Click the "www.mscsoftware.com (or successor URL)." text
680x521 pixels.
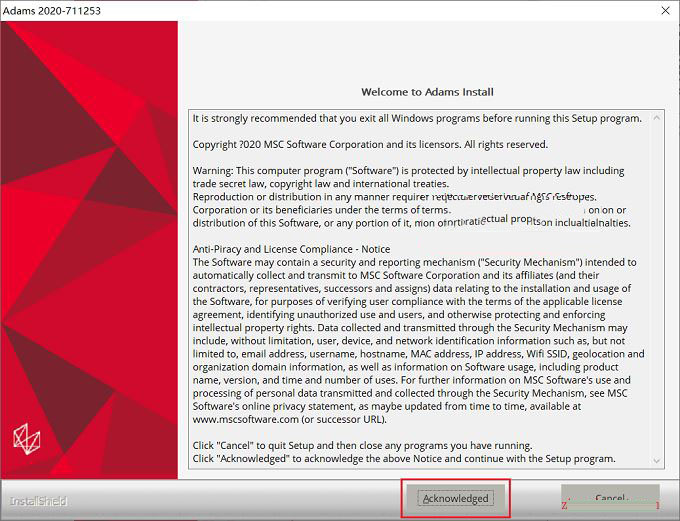pos(289,419)
